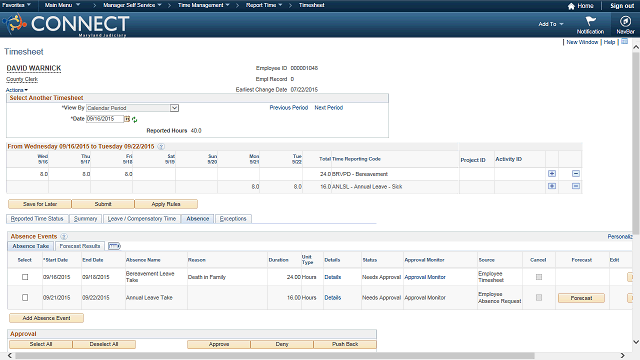Go to Next Period link

pyautogui.click(x=329, y=108)
